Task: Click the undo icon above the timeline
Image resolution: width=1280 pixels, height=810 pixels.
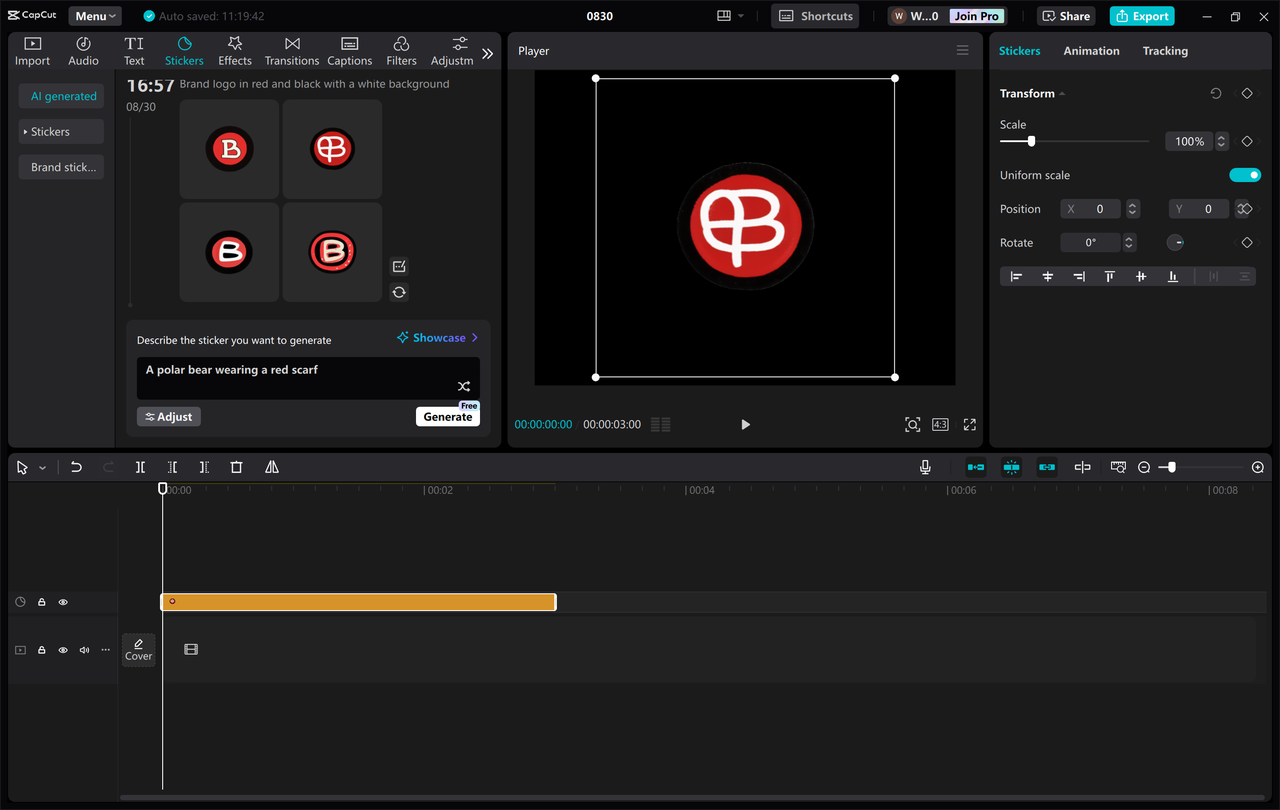Action: tap(76, 466)
